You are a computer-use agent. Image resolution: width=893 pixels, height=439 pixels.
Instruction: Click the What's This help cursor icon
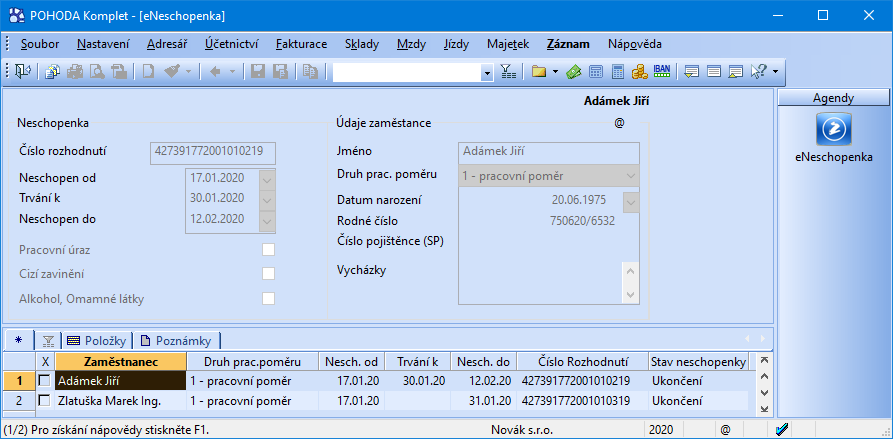coord(758,71)
